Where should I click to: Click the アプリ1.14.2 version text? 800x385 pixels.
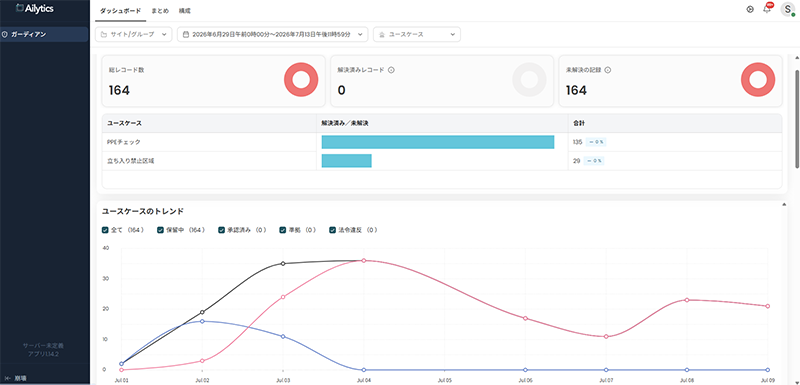43,354
